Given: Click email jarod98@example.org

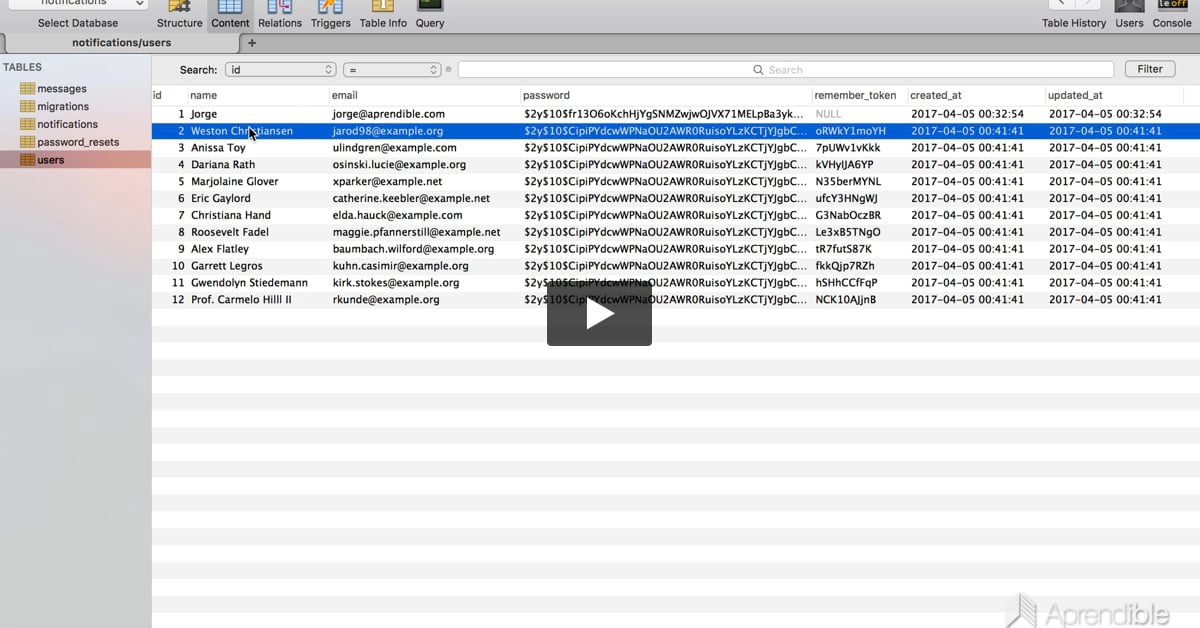Looking at the screenshot, I should [x=388, y=131].
